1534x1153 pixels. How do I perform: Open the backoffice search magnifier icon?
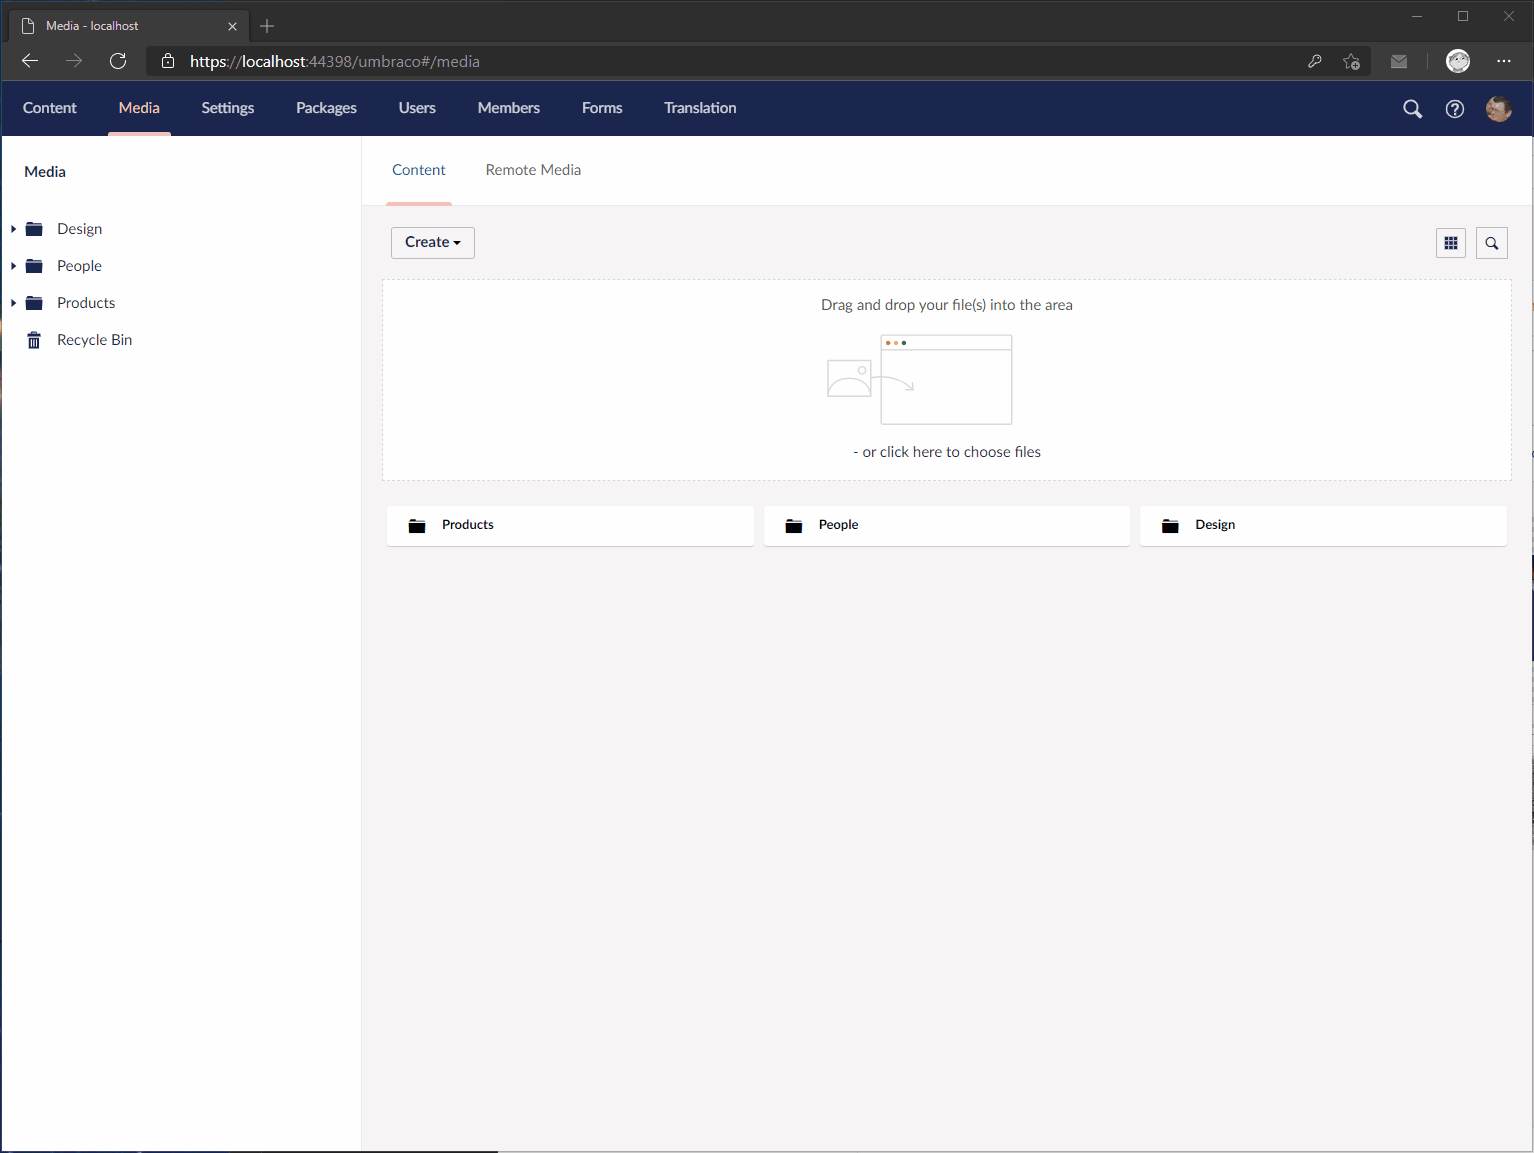(x=1412, y=109)
